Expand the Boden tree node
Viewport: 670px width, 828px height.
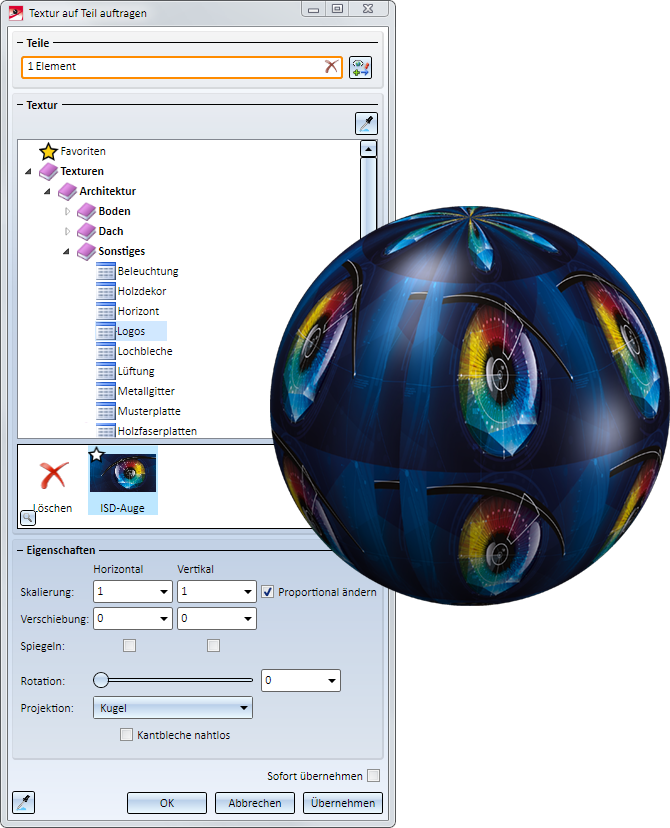[x=67, y=212]
